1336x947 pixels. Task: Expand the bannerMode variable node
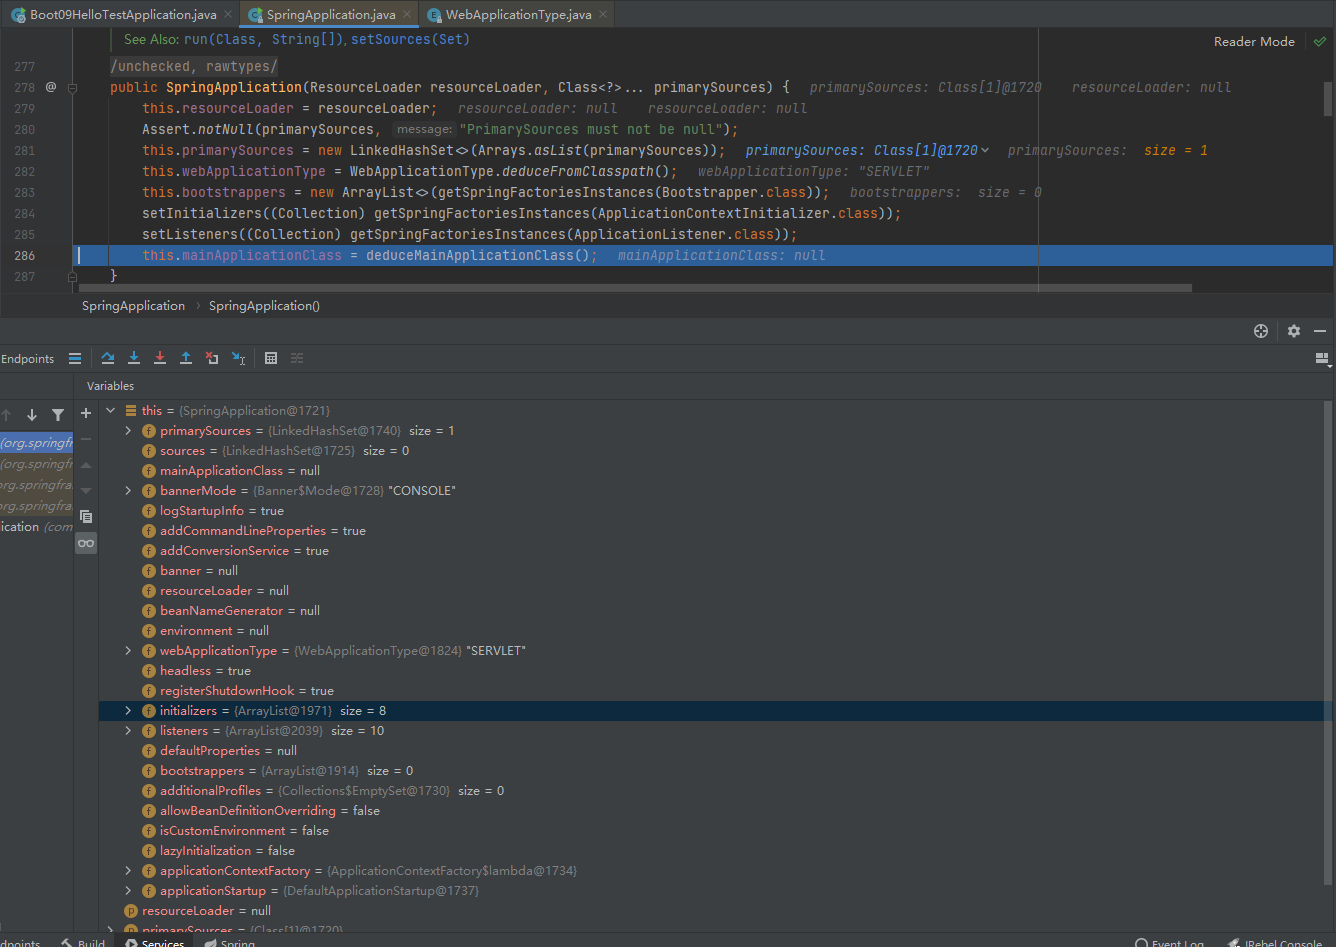click(x=128, y=491)
